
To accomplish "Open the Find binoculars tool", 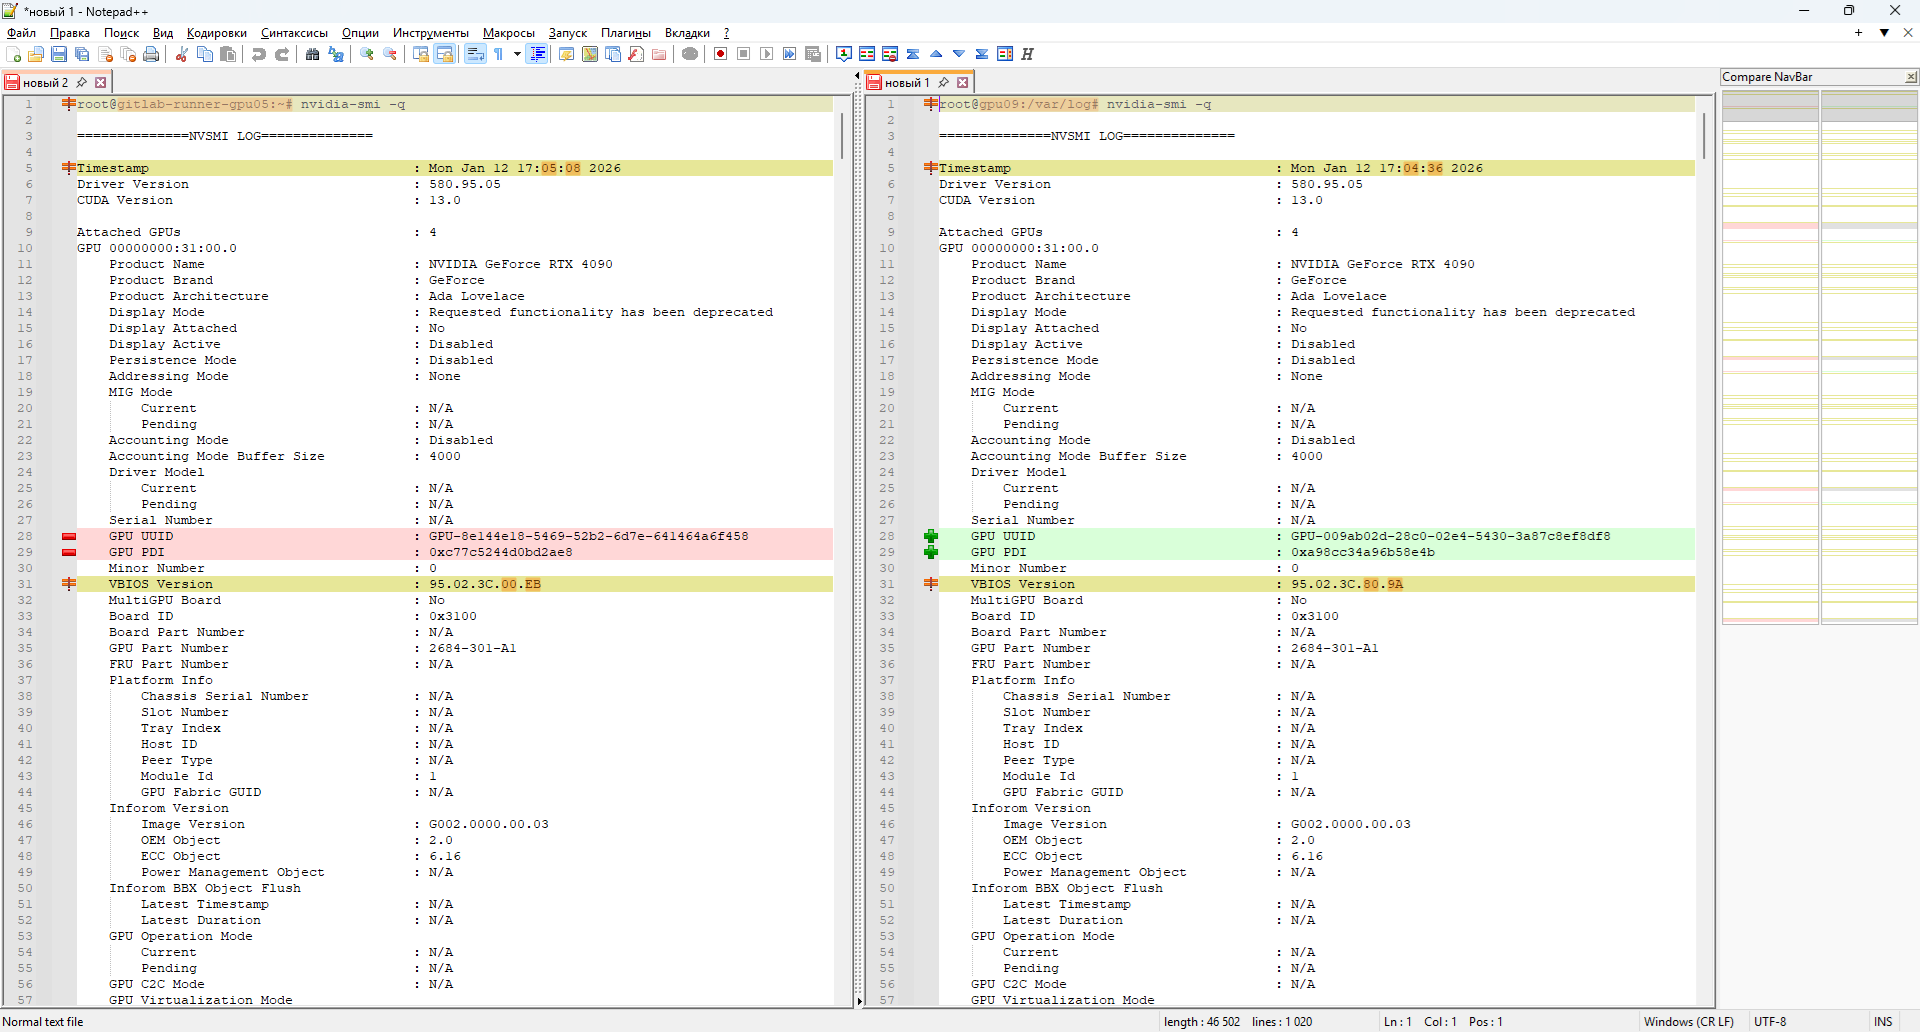I will coord(312,54).
